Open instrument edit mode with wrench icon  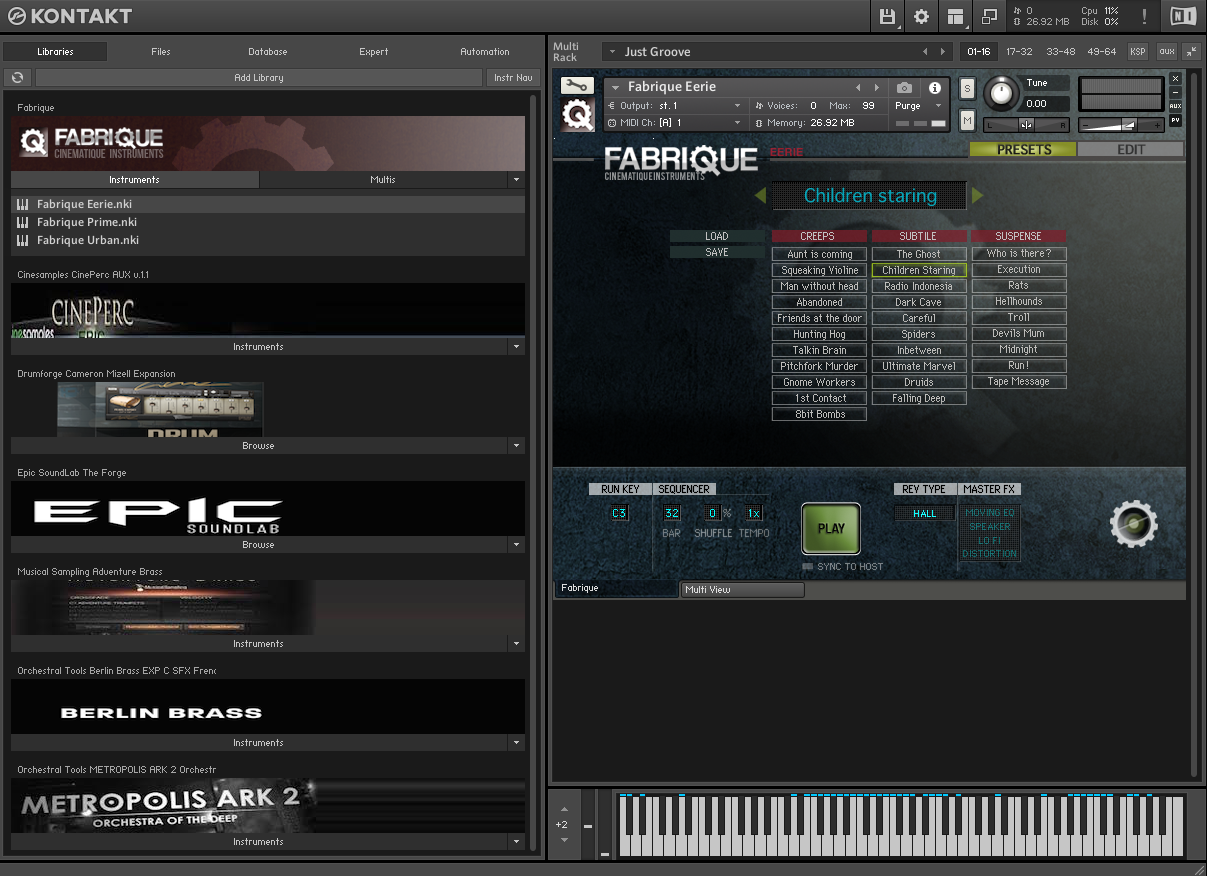576,86
